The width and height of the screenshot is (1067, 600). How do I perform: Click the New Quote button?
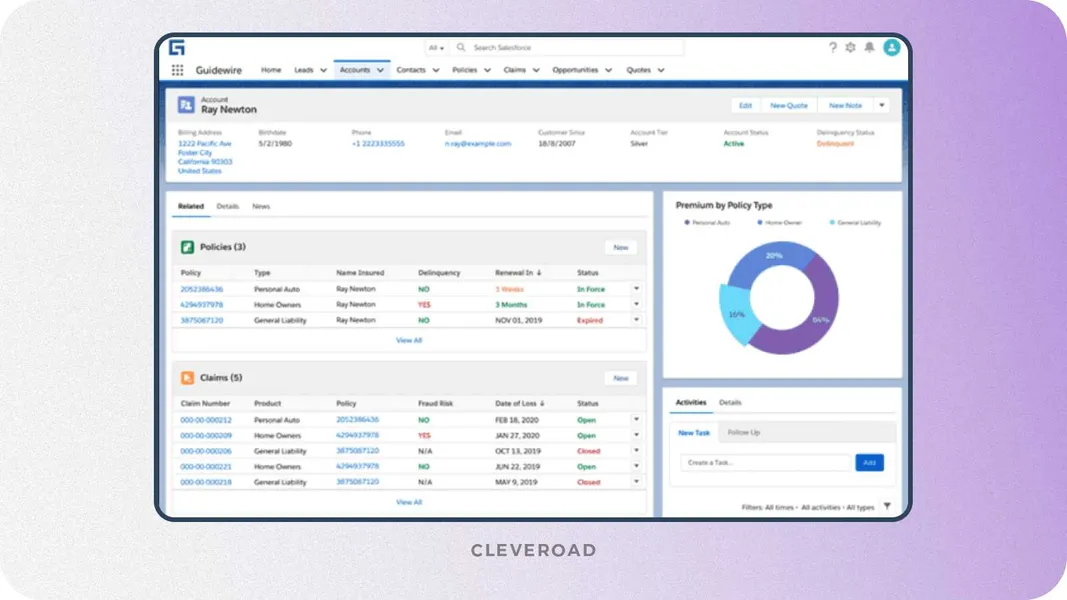789,105
